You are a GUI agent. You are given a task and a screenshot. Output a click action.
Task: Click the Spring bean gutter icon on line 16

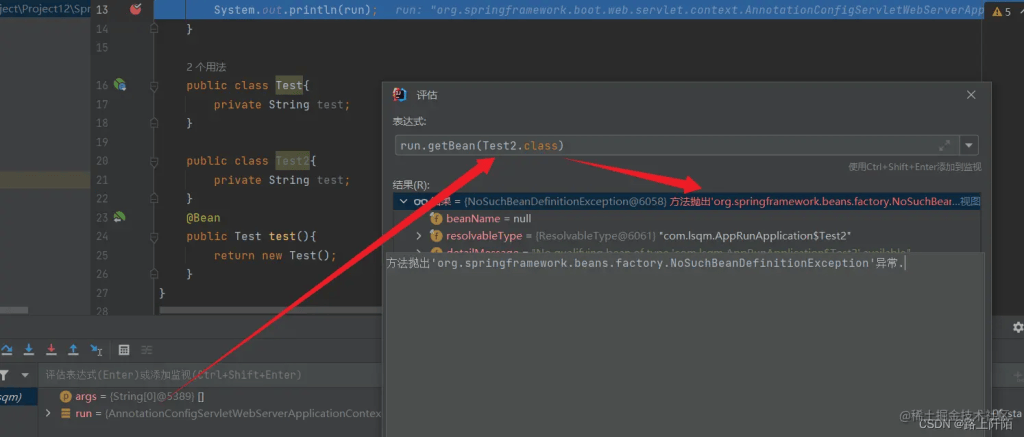[120, 85]
